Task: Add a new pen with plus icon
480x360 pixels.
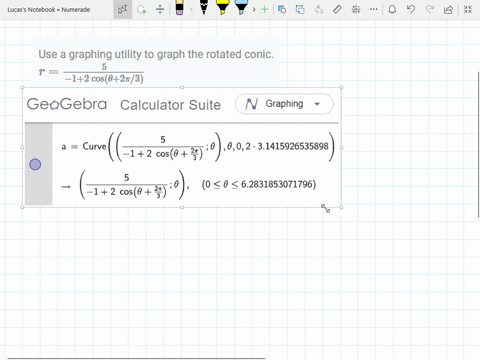Action: coord(264,9)
